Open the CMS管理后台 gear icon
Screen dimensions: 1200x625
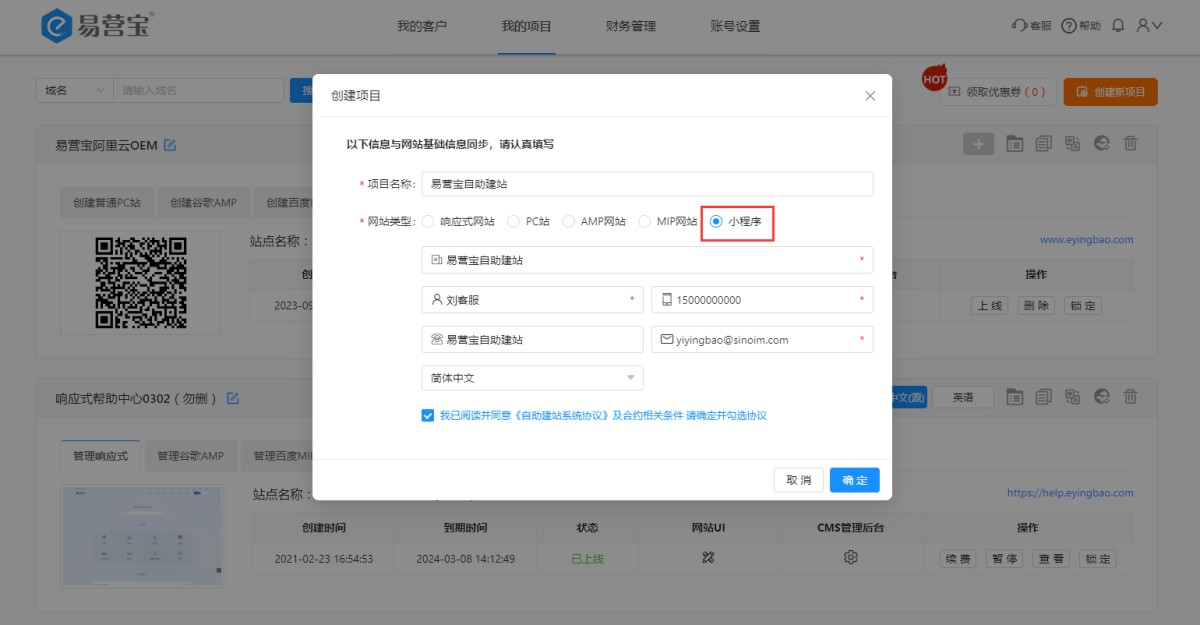point(850,558)
